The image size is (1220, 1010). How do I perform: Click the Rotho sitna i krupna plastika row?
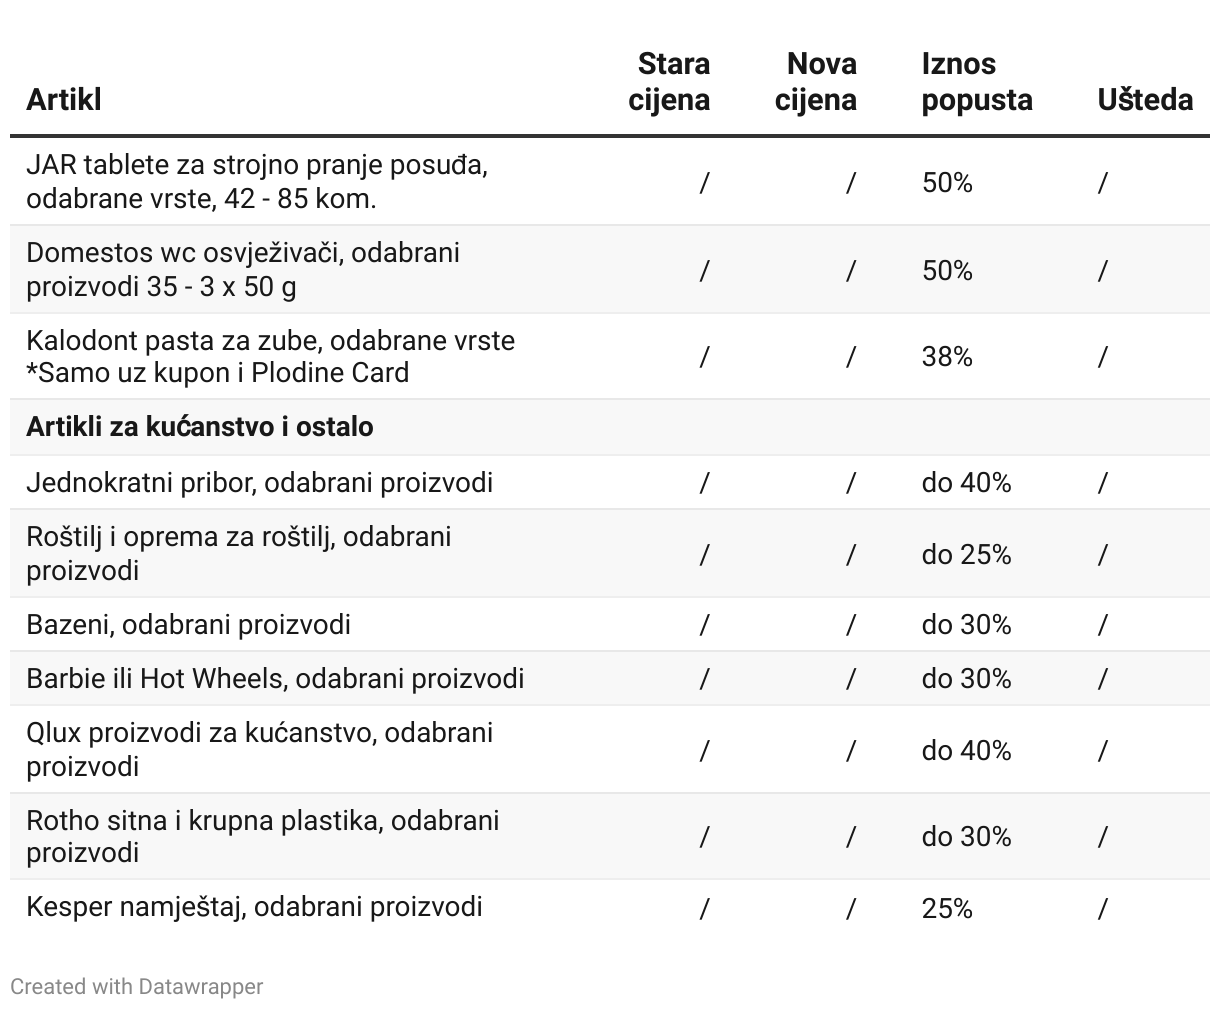(262, 836)
